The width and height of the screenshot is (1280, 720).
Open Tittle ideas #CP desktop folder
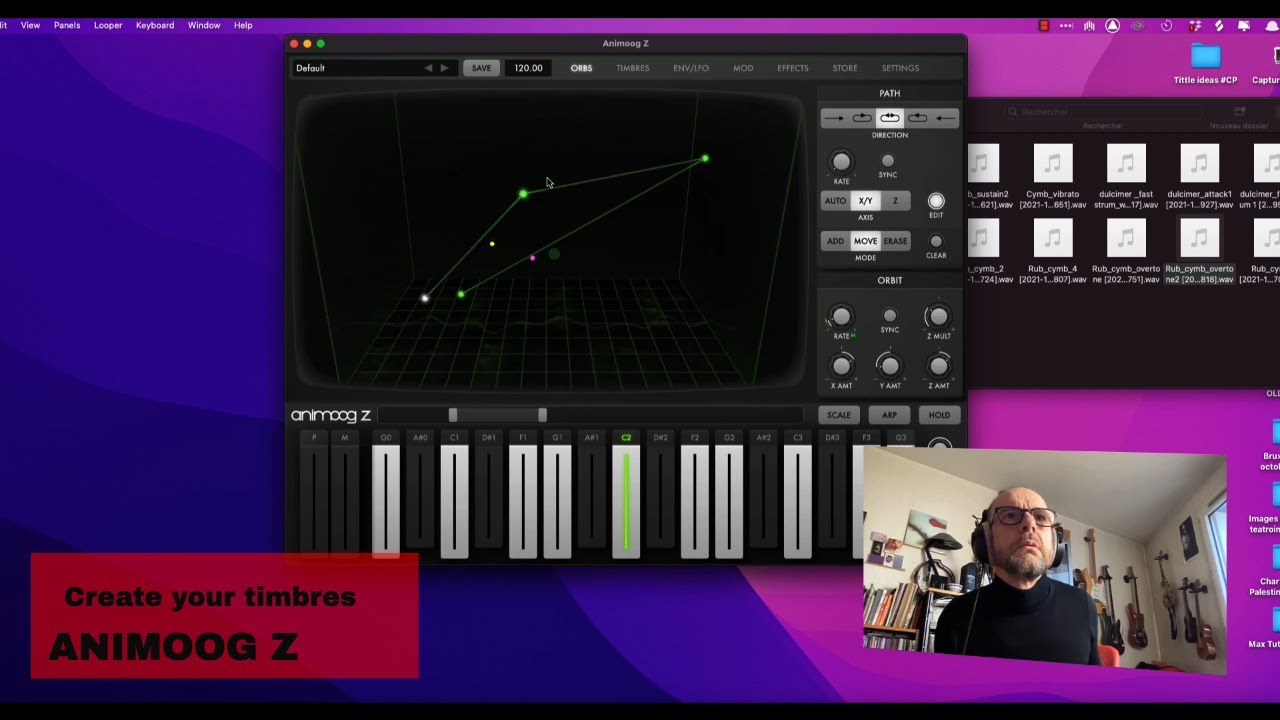click(1205, 64)
